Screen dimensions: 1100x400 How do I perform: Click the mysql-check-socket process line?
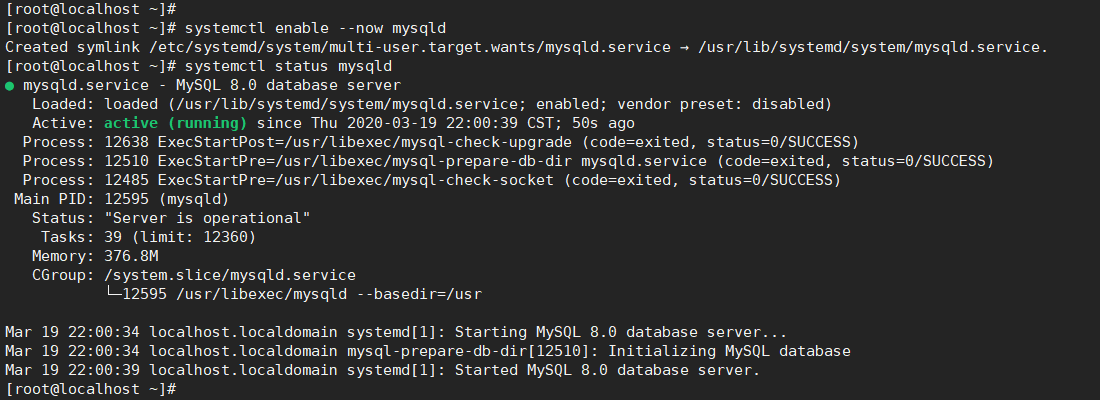tap(431, 180)
